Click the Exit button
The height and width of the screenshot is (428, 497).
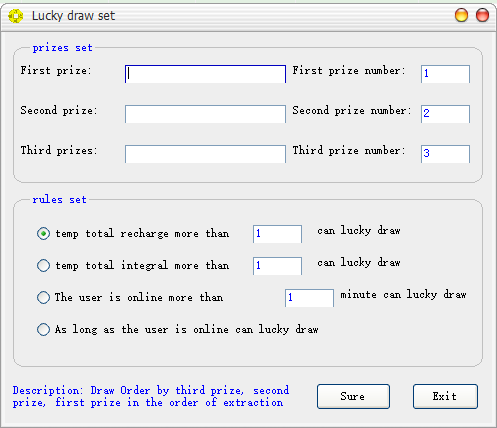pyautogui.click(x=445, y=396)
